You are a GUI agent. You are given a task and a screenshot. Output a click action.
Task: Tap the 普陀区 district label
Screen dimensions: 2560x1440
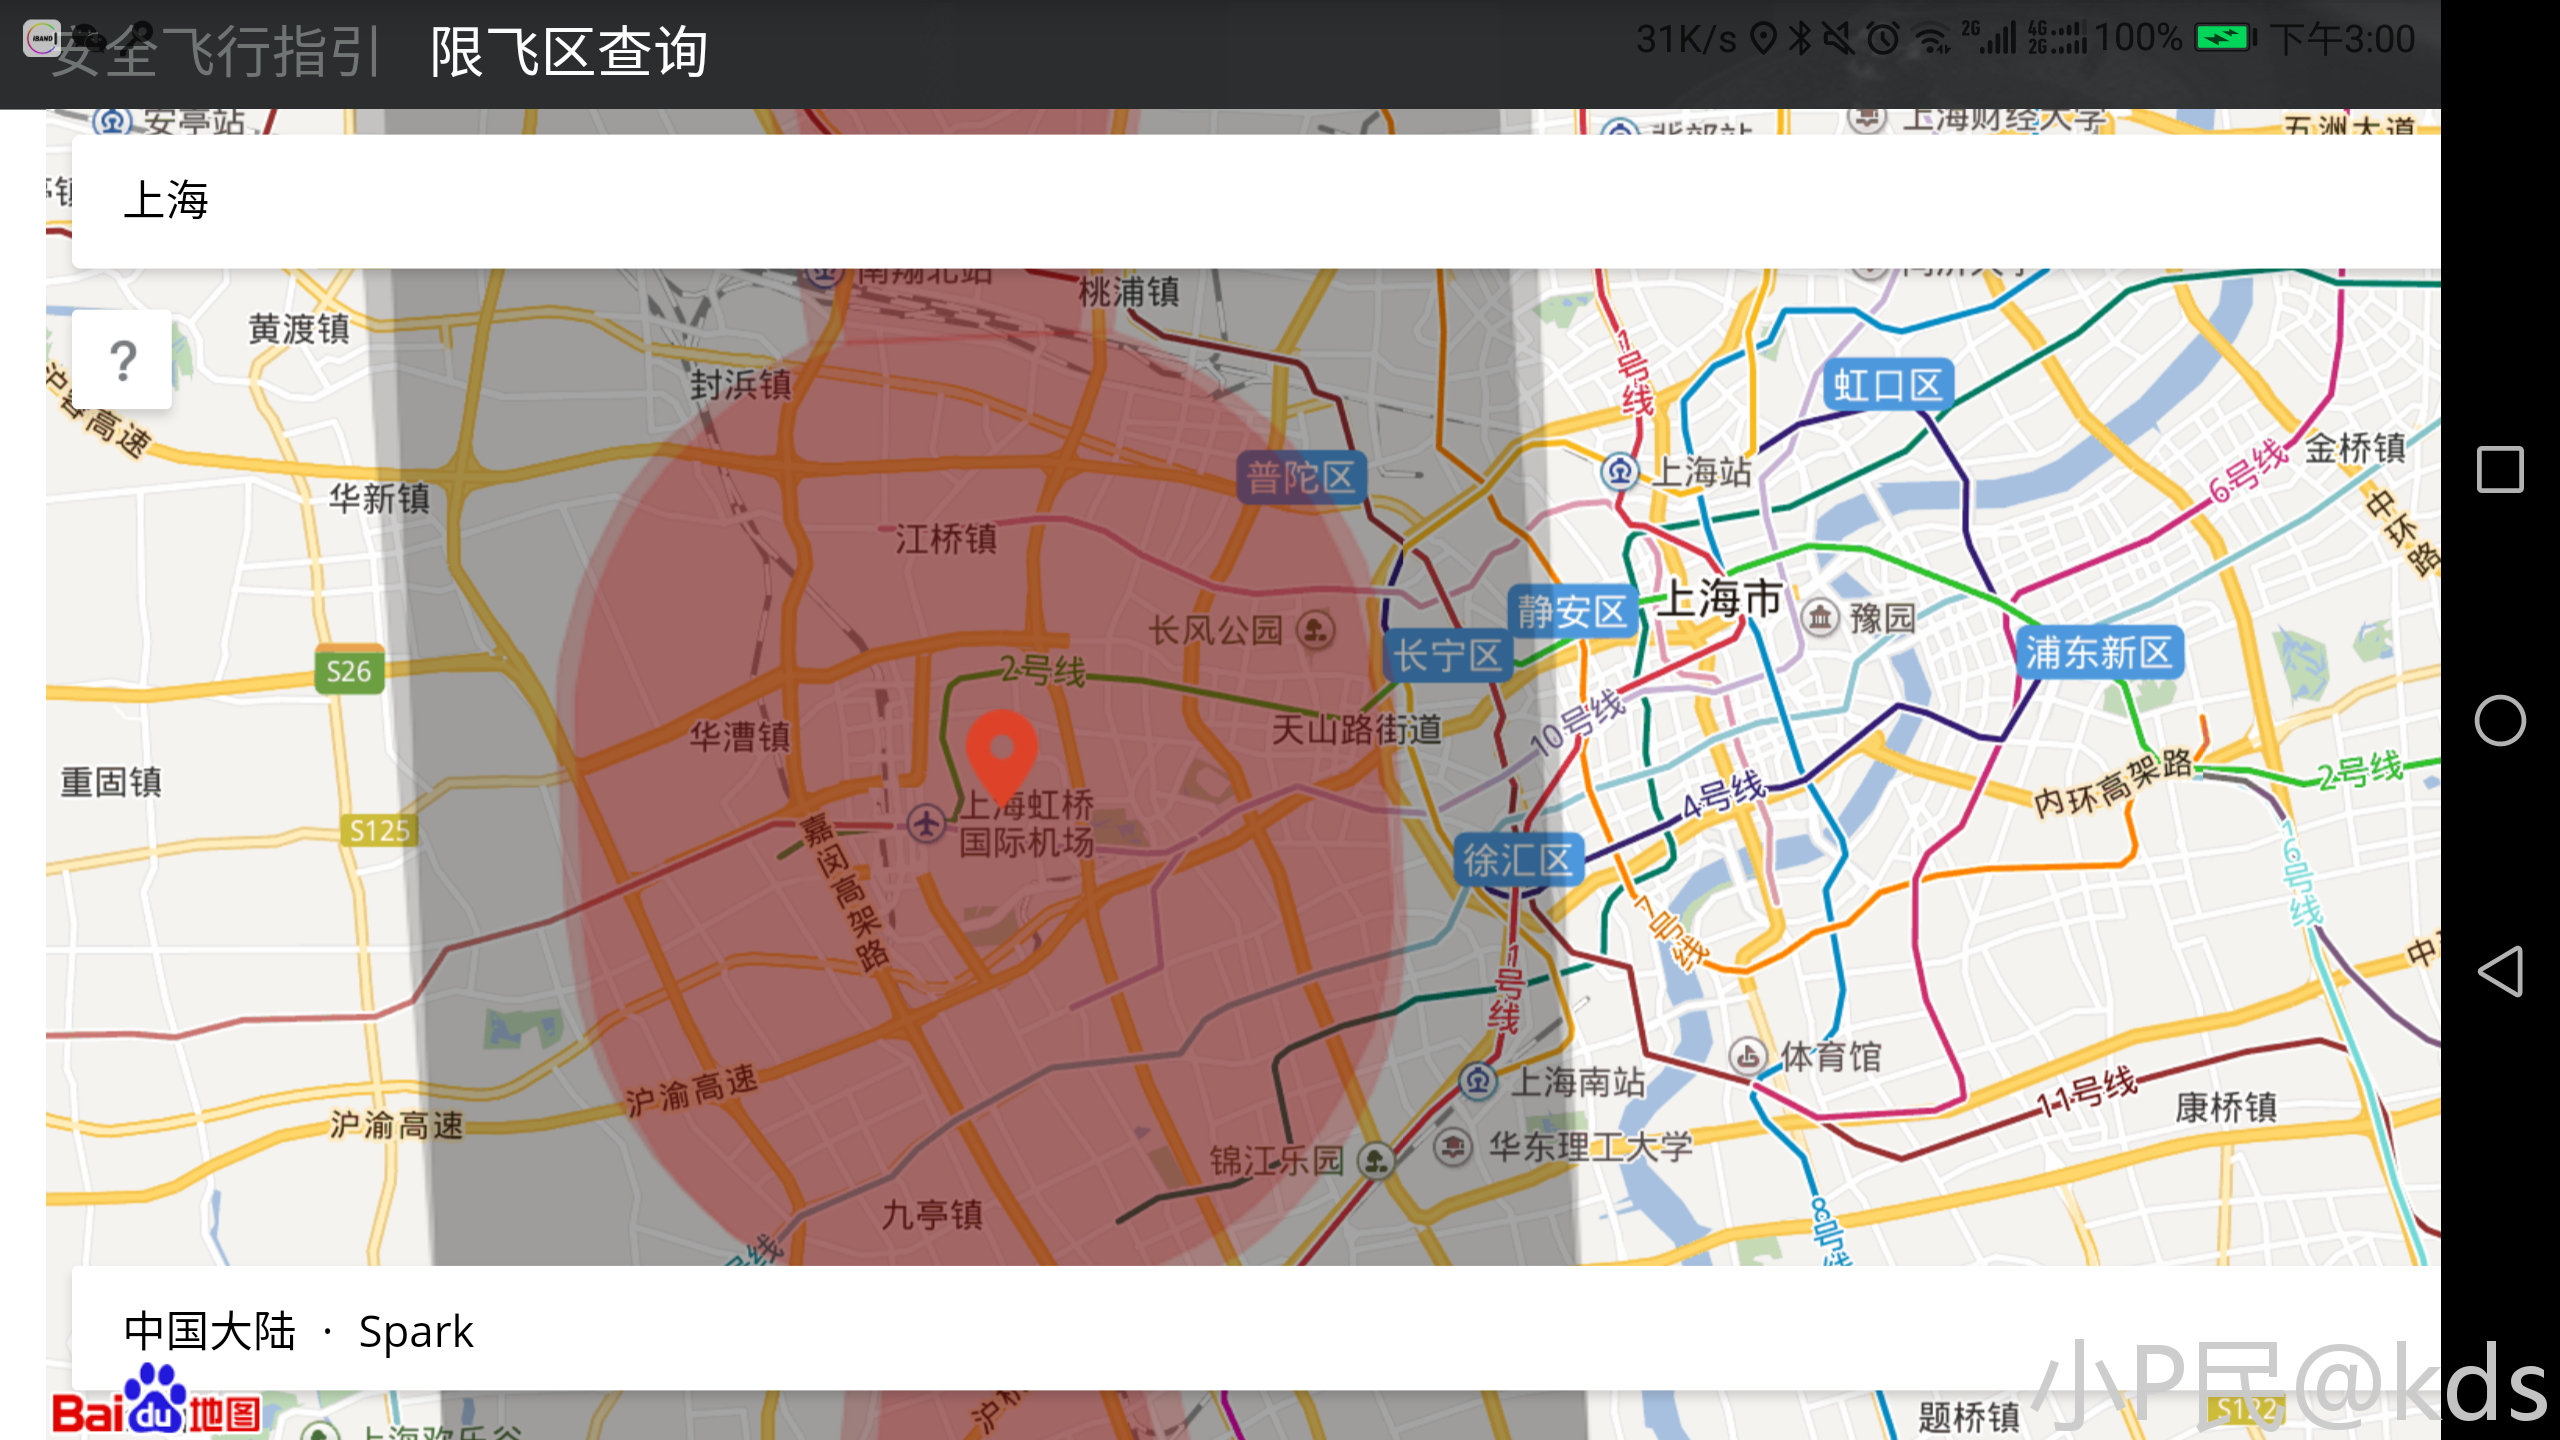tap(1301, 478)
